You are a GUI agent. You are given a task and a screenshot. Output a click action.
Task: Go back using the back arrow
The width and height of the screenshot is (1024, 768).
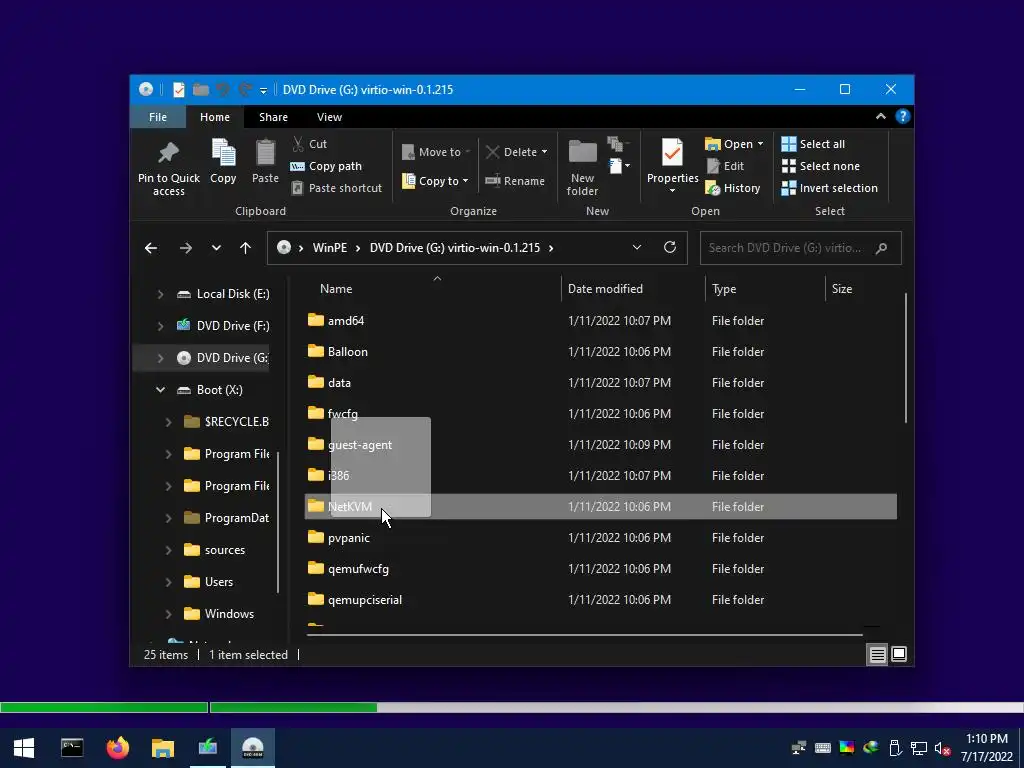click(151, 248)
